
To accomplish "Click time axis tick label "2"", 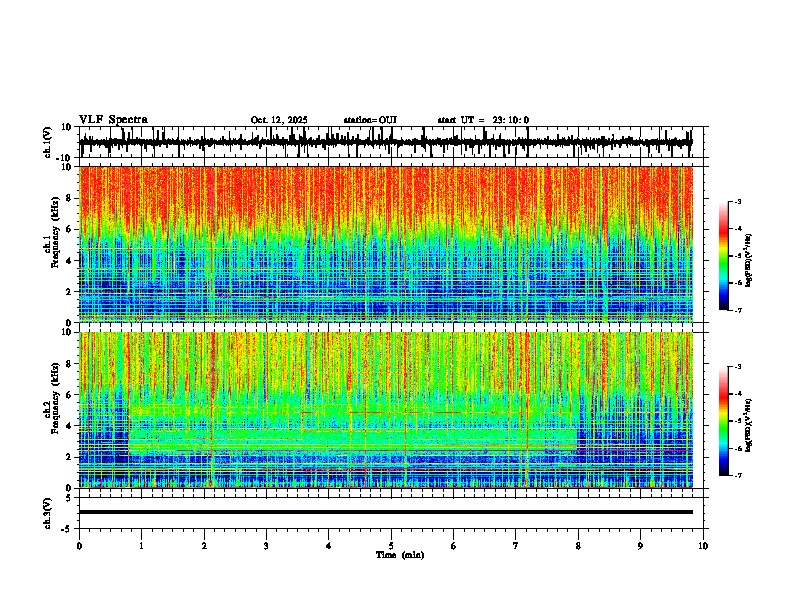I will 204,546.
